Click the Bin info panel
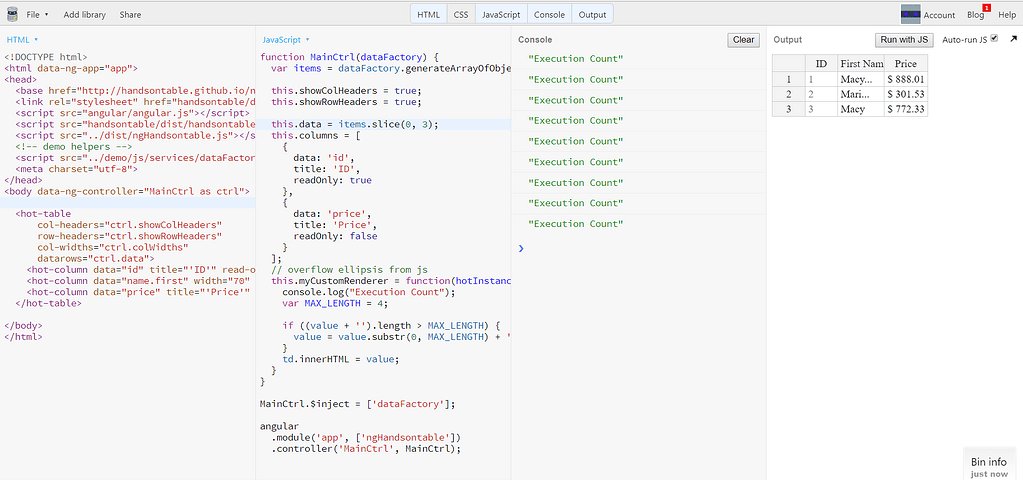This screenshot has width=1023, height=480. pos(988,465)
